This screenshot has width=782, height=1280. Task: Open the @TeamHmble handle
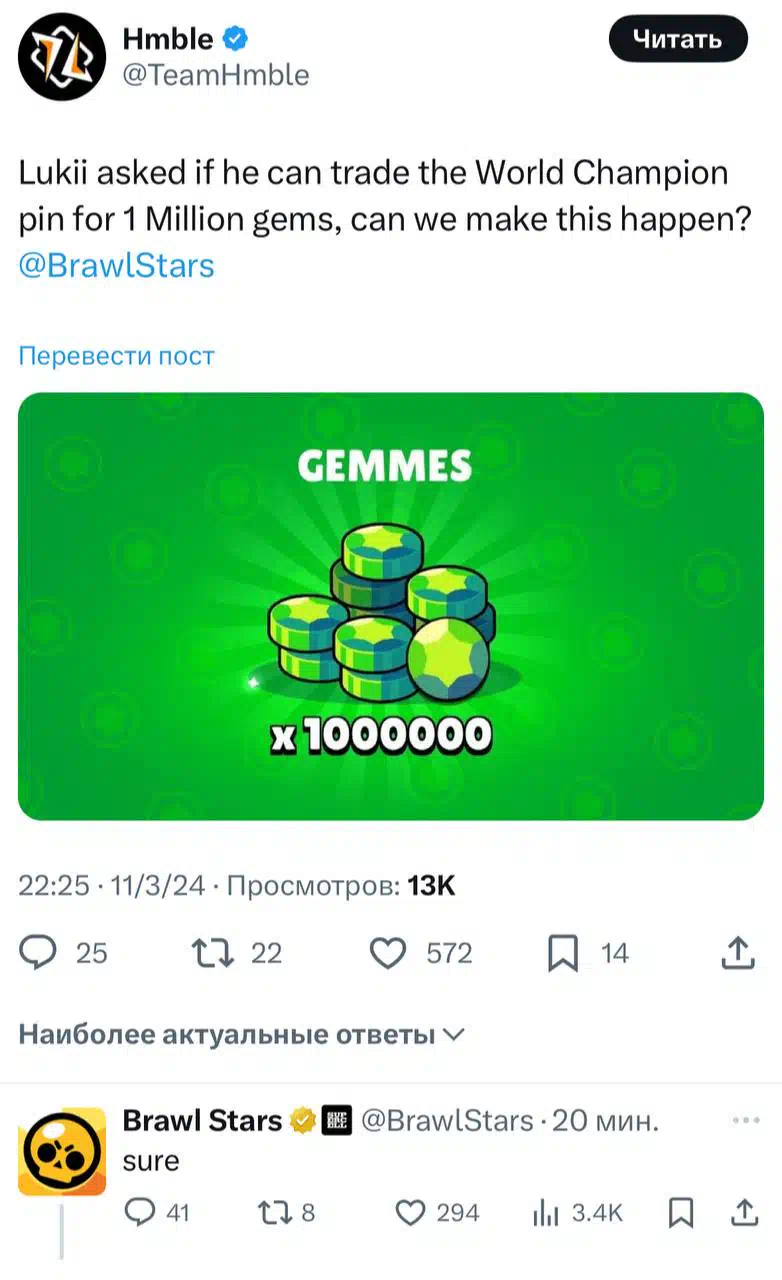pos(215,75)
